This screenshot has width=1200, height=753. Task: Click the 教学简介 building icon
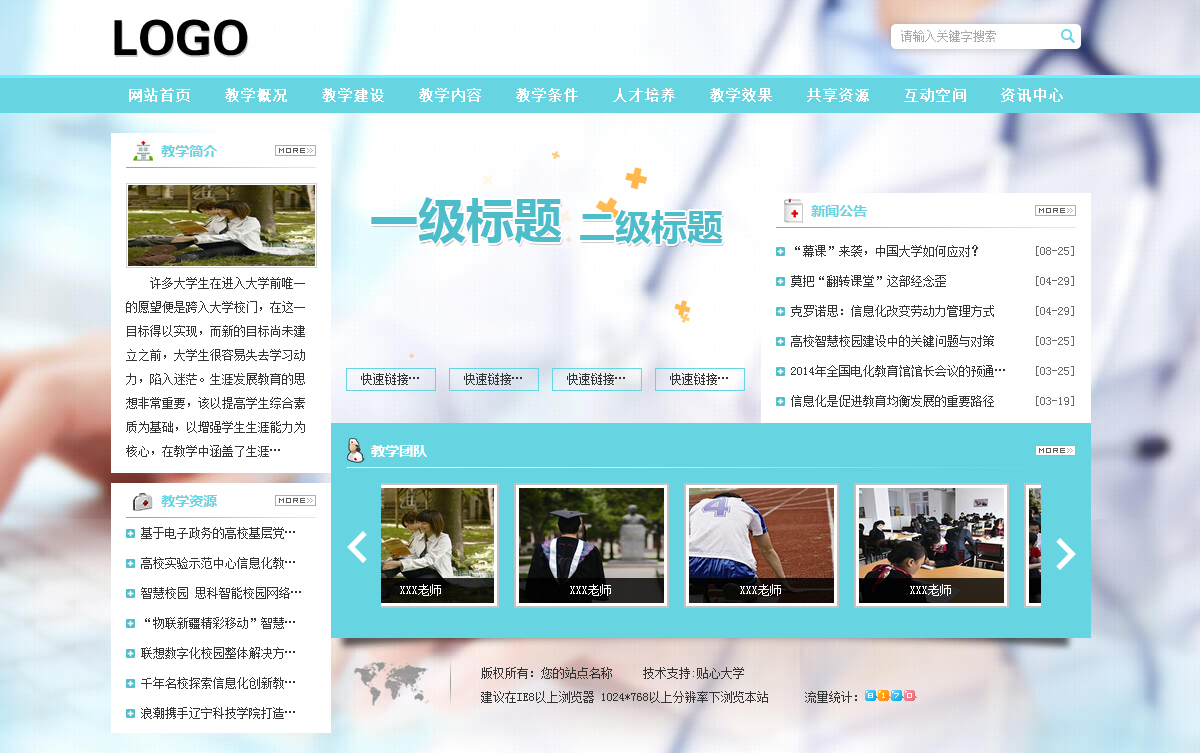(x=143, y=151)
